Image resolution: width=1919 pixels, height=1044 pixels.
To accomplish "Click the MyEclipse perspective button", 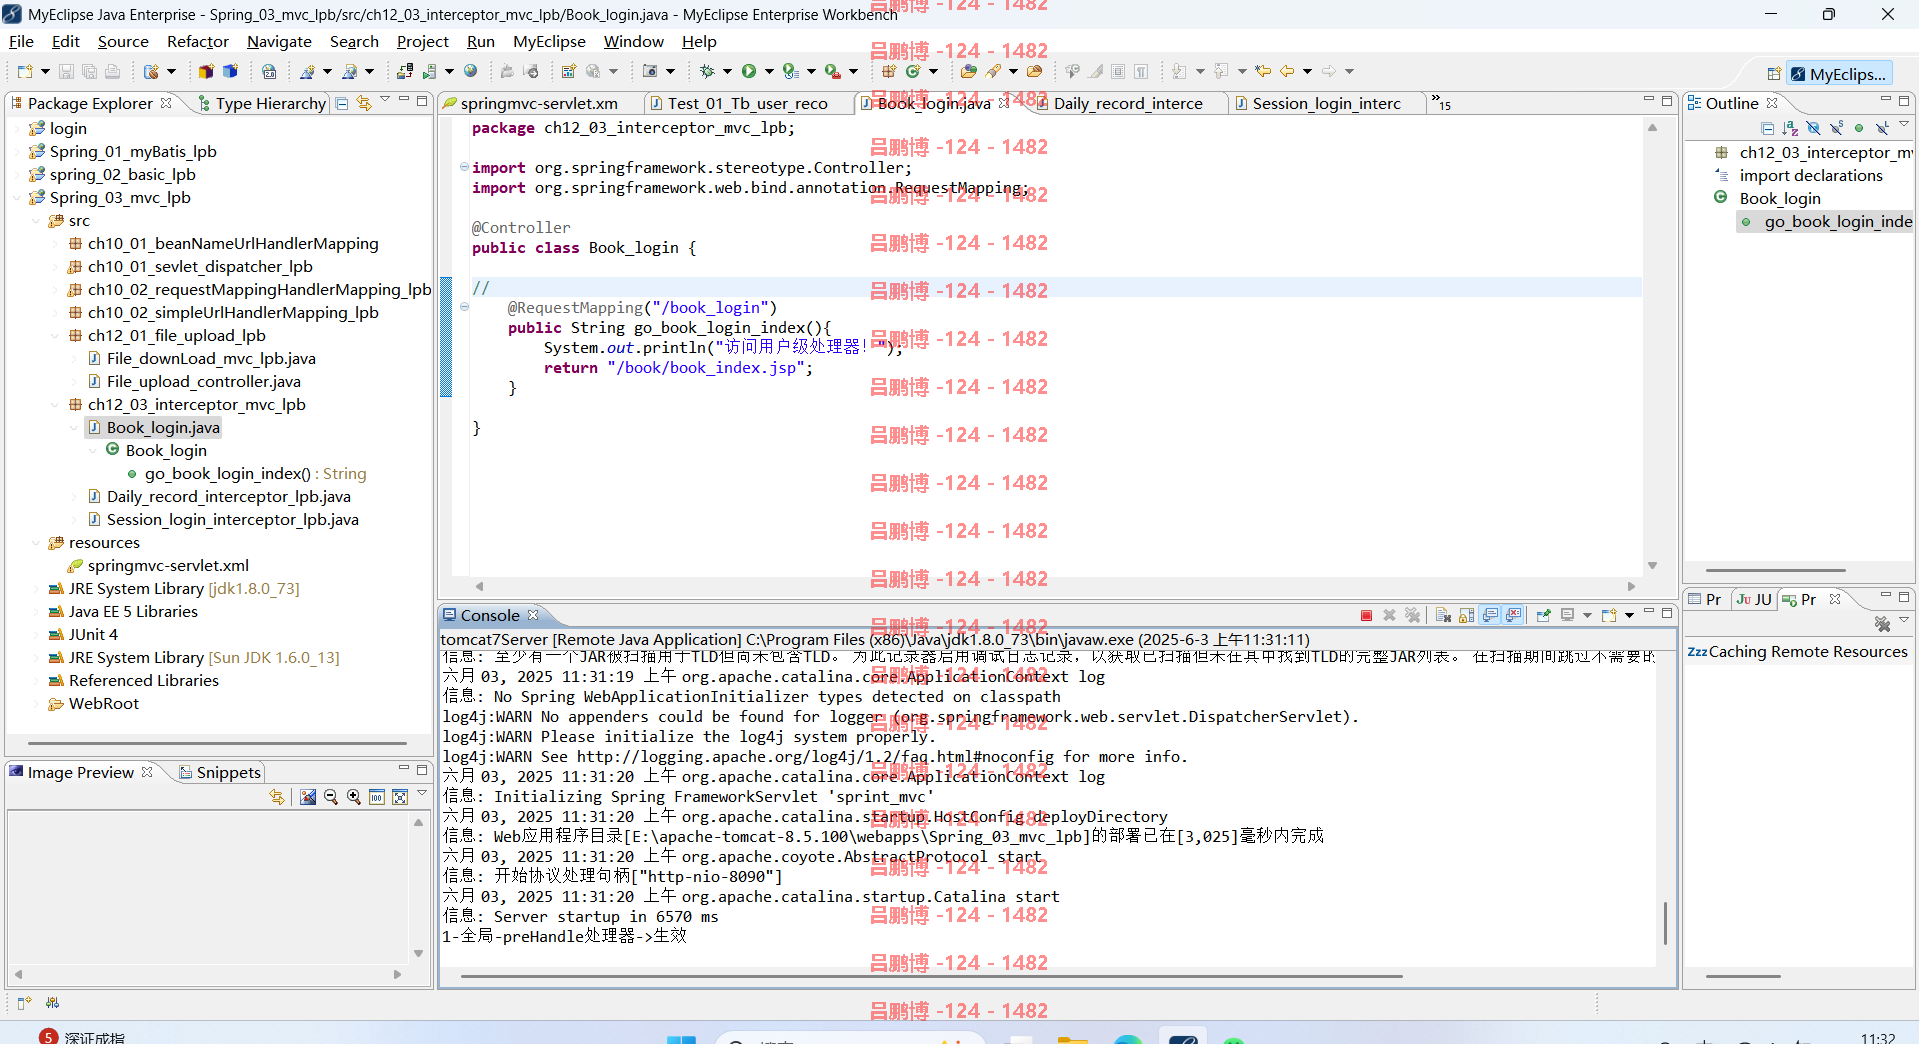I will pyautogui.click(x=1838, y=74).
